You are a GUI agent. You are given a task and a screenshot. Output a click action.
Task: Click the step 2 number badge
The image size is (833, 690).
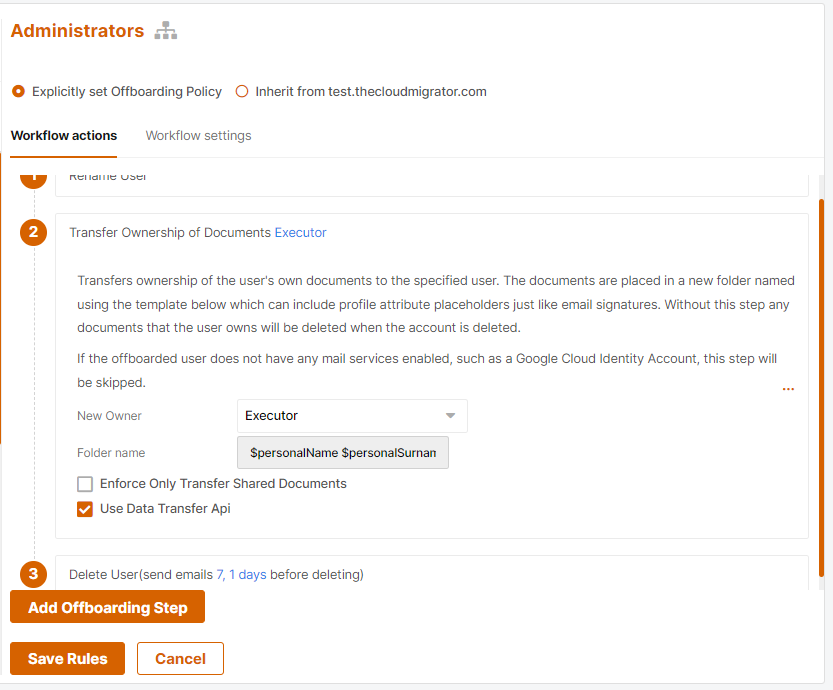(33, 233)
